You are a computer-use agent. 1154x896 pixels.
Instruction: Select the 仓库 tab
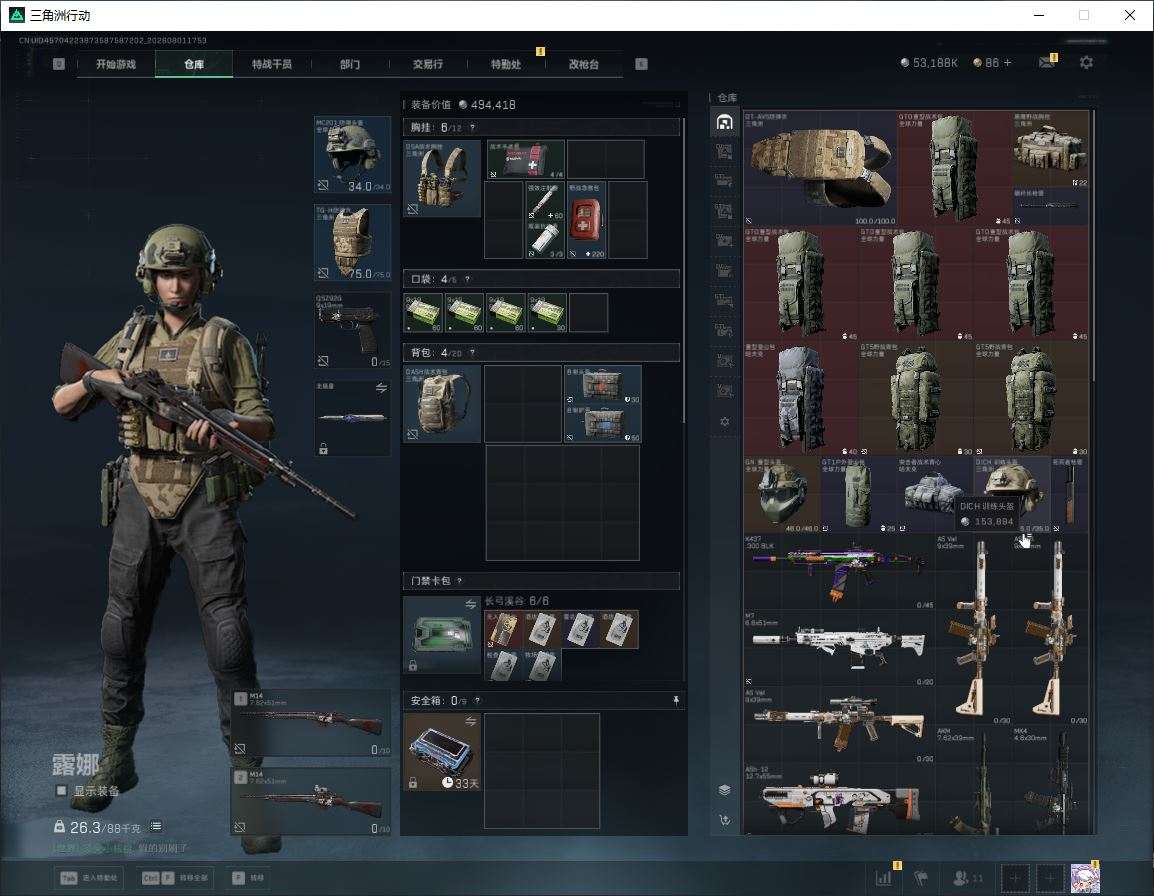pyautogui.click(x=194, y=64)
